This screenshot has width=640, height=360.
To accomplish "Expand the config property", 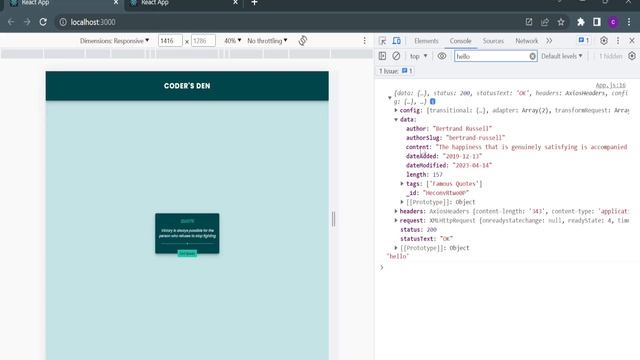I will 396,110.
